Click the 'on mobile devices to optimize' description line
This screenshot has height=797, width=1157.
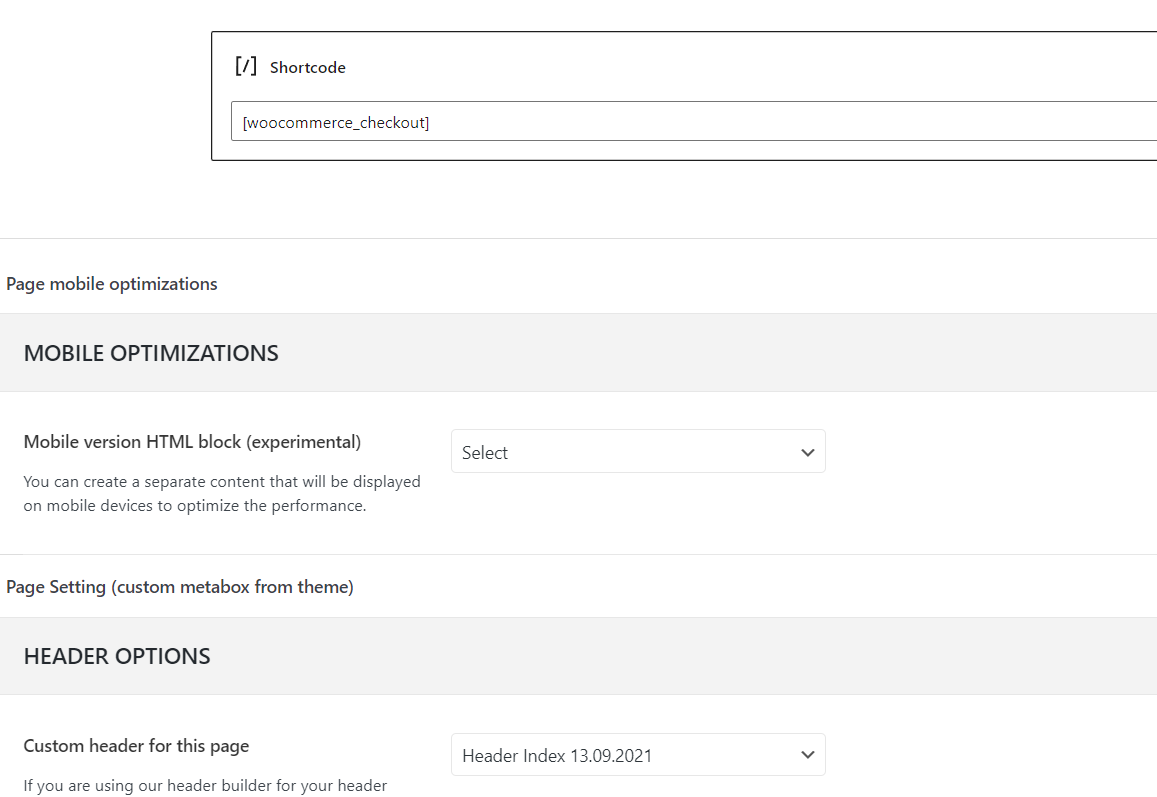195,506
